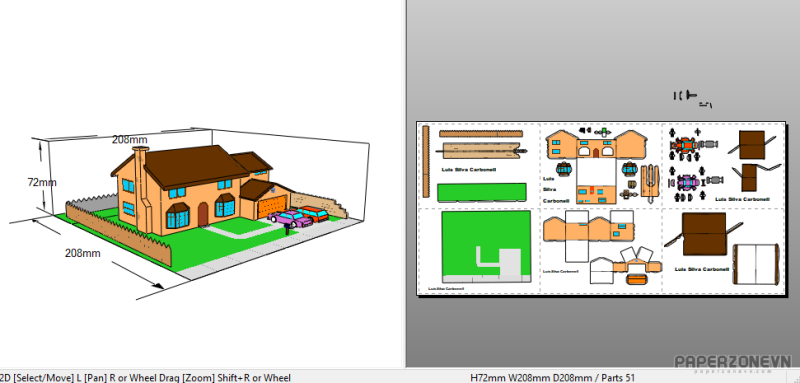Click the divider between 3D and 2D panes
The image size is (800, 383).
point(406,184)
